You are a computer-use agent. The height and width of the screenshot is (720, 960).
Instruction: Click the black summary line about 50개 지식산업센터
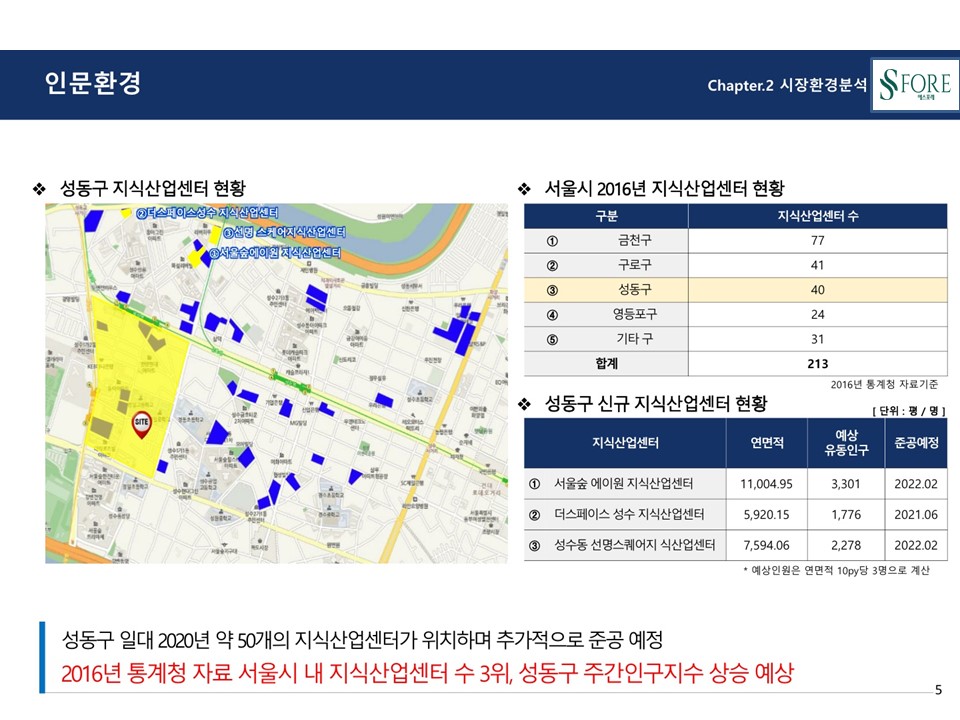pyautogui.click(x=362, y=640)
